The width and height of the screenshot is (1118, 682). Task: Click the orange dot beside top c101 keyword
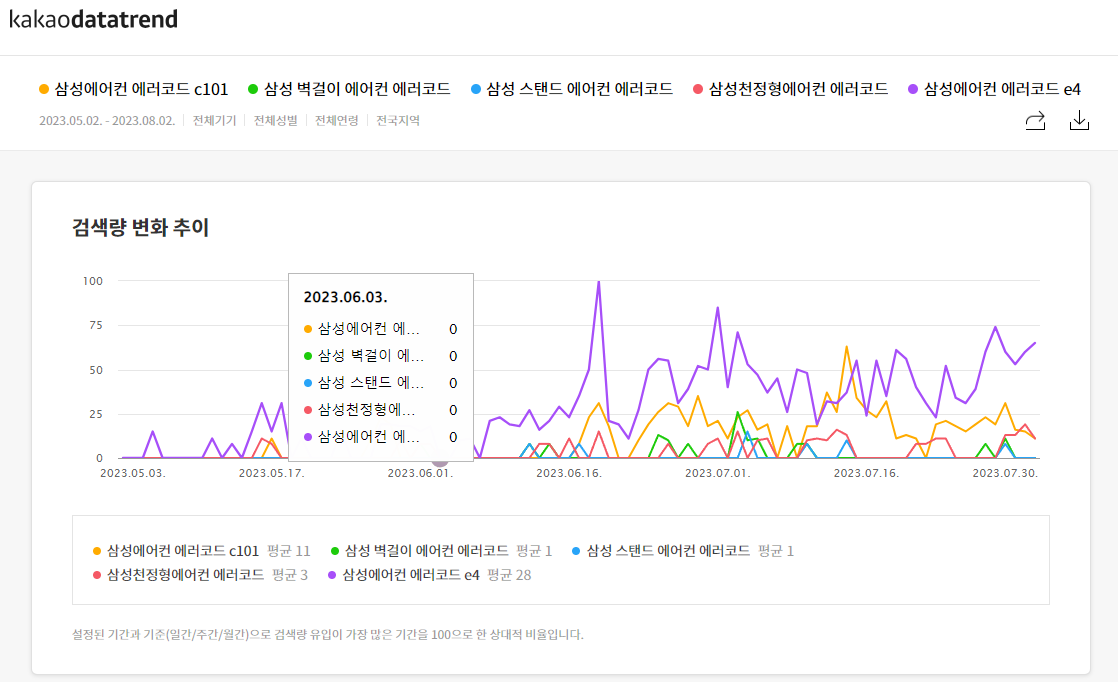[44, 89]
